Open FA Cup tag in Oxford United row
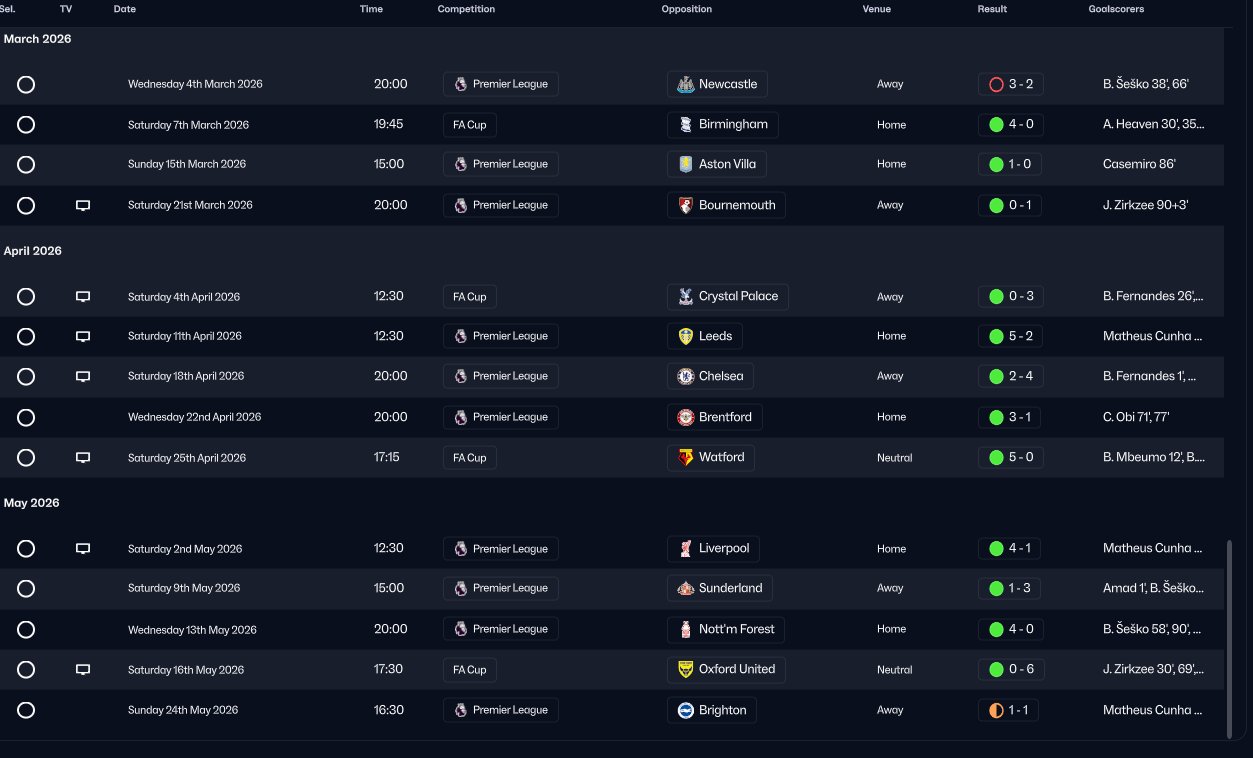This screenshot has height=758, width=1253. point(470,669)
